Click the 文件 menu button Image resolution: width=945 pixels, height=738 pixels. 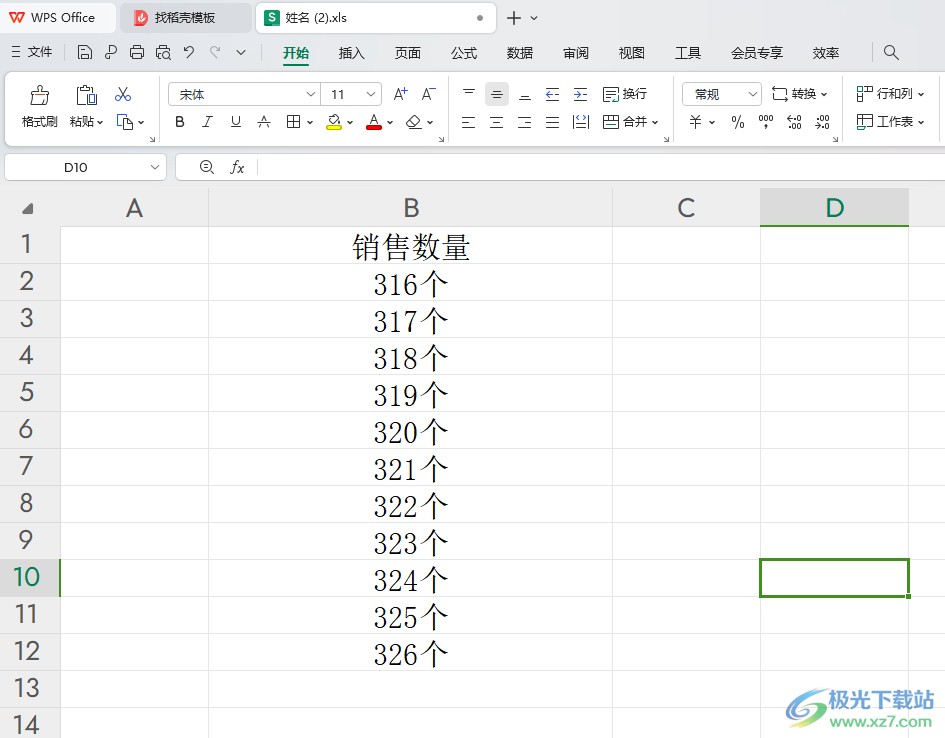(x=32, y=52)
